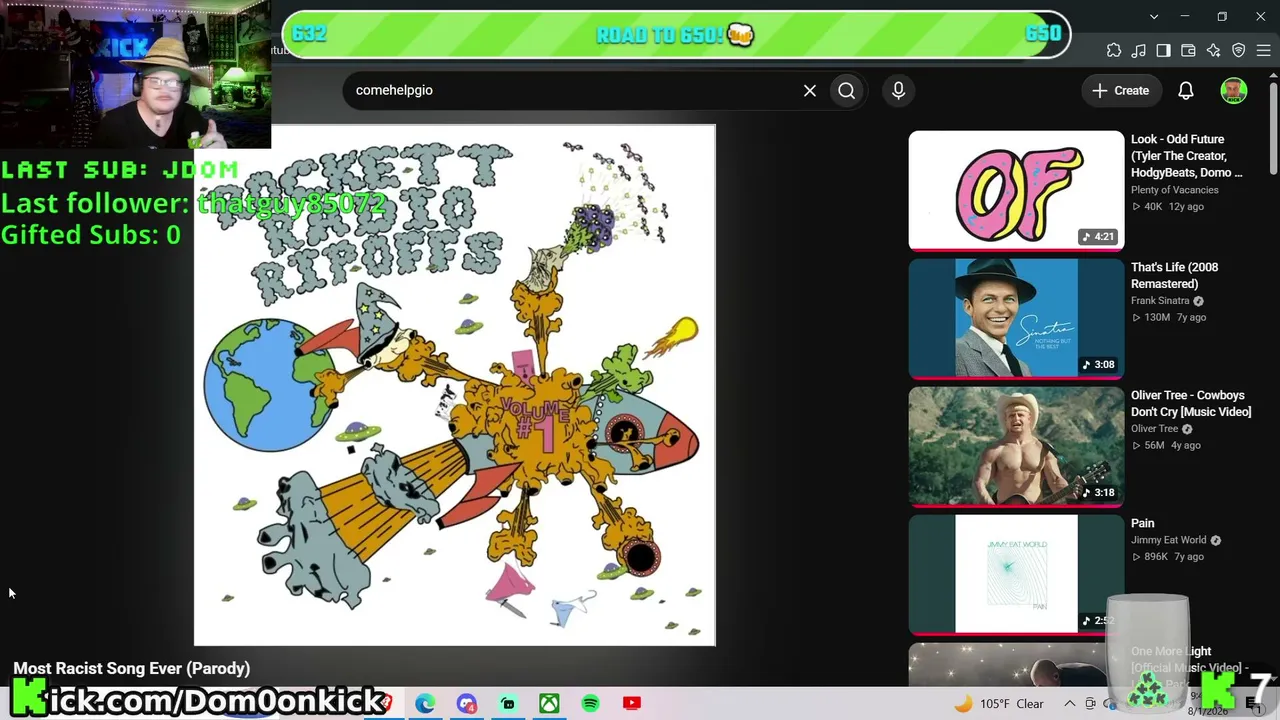Image resolution: width=1280 pixels, height=720 pixels.
Task: Click the 'Most Racist Song Ever (Parody)' title
Action: coord(132,668)
